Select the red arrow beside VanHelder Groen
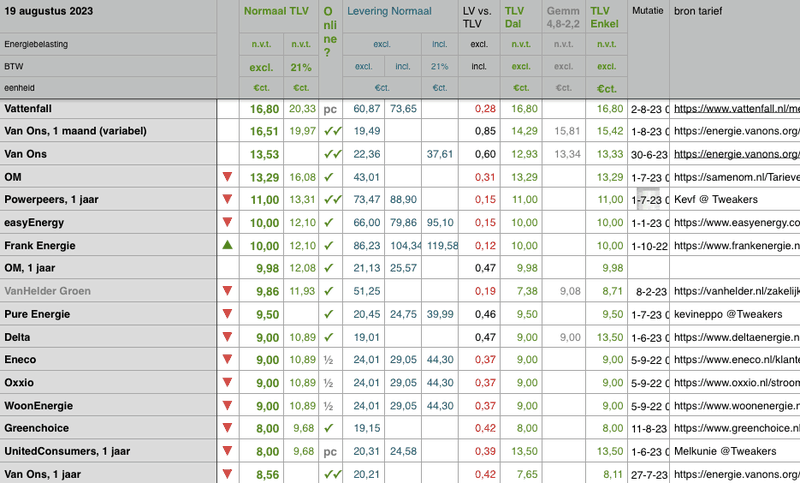 228,291
